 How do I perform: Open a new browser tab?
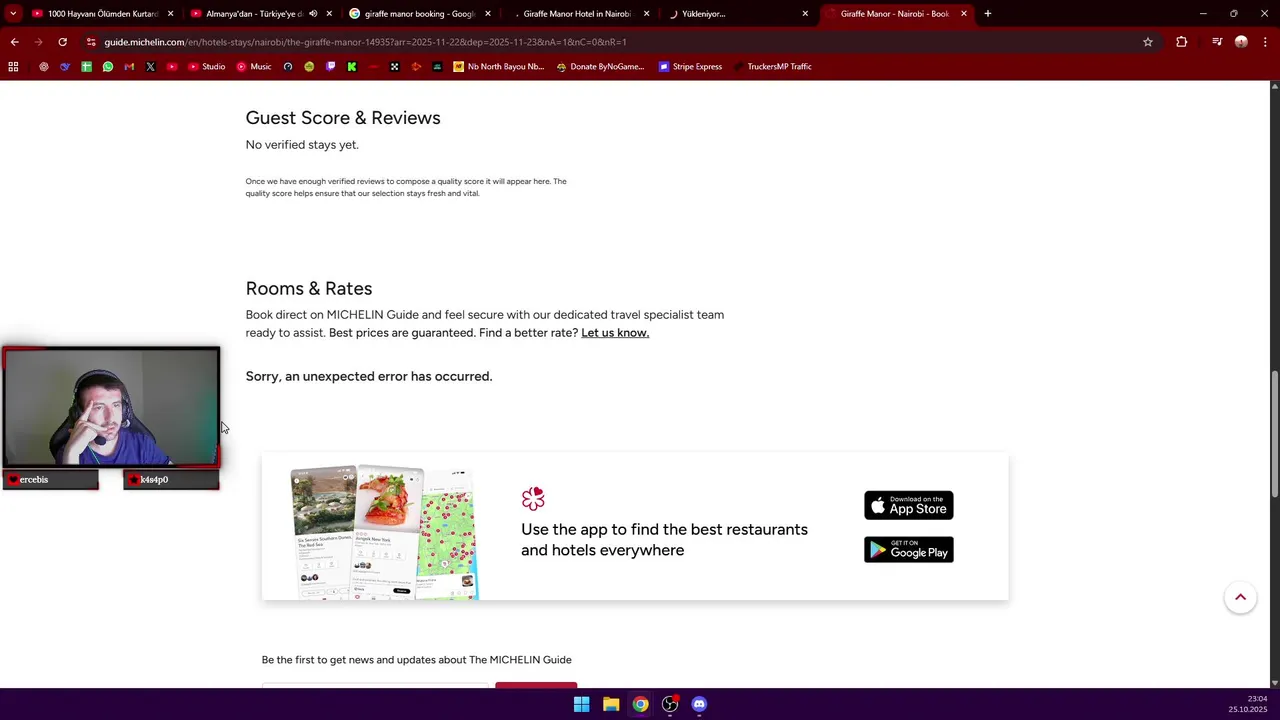coord(987,14)
